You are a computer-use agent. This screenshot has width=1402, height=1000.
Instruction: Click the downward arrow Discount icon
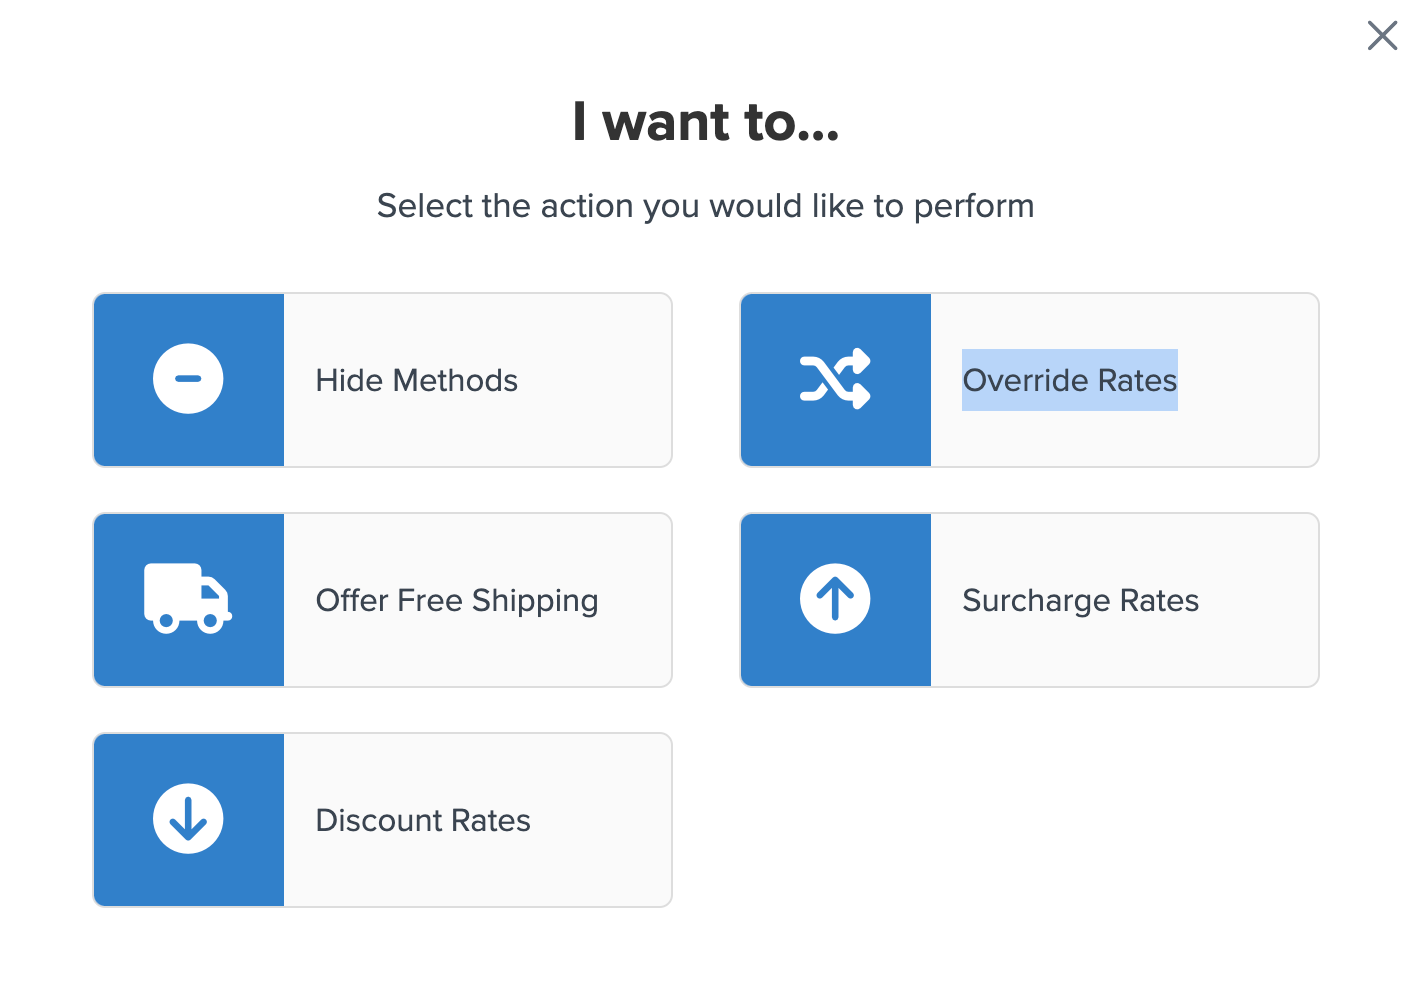click(x=188, y=819)
